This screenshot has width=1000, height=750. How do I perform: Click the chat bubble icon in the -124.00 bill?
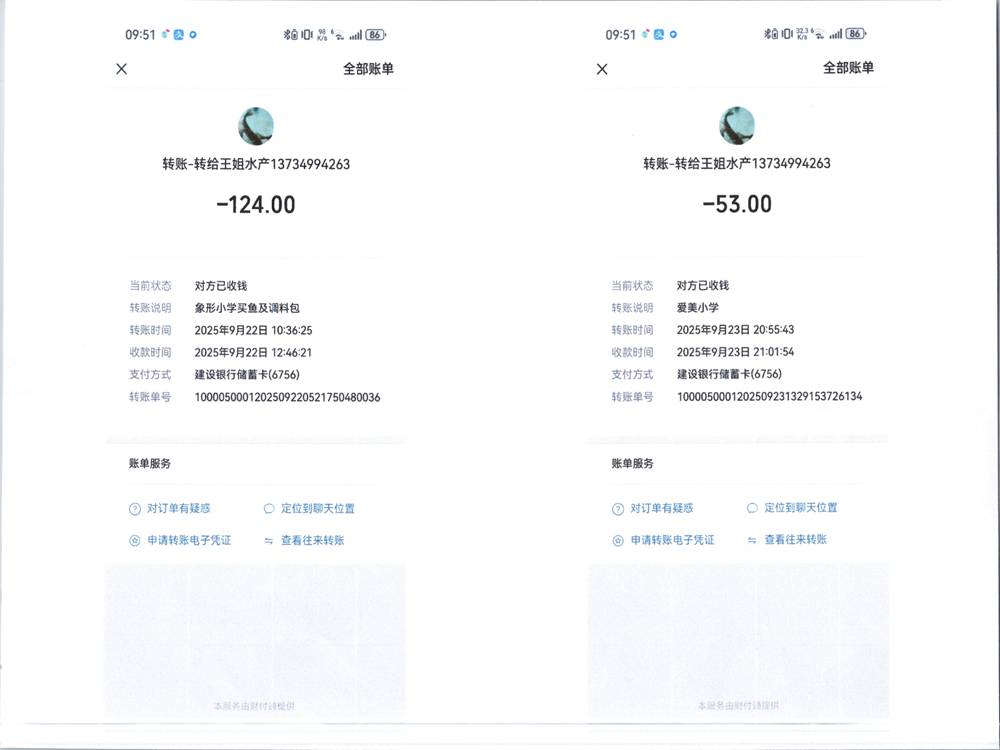(269, 508)
